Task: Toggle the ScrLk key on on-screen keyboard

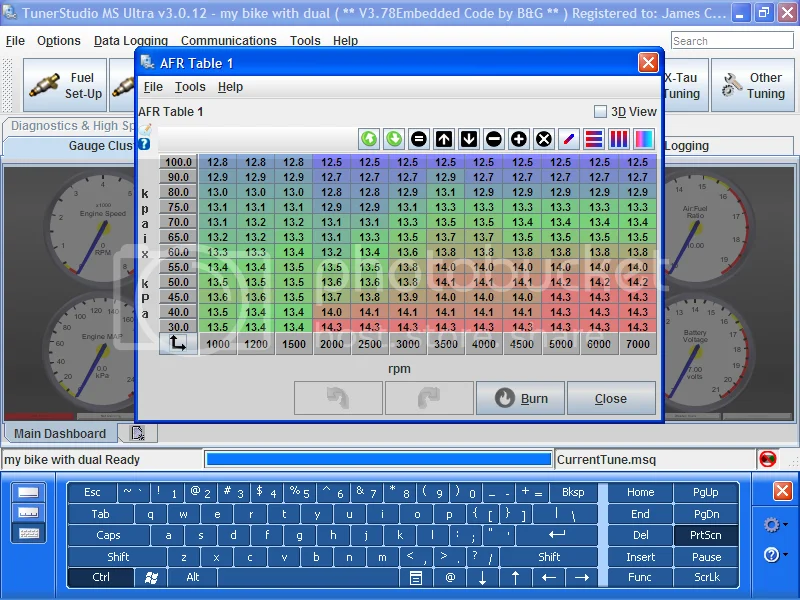Action: click(x=706, y=577)
